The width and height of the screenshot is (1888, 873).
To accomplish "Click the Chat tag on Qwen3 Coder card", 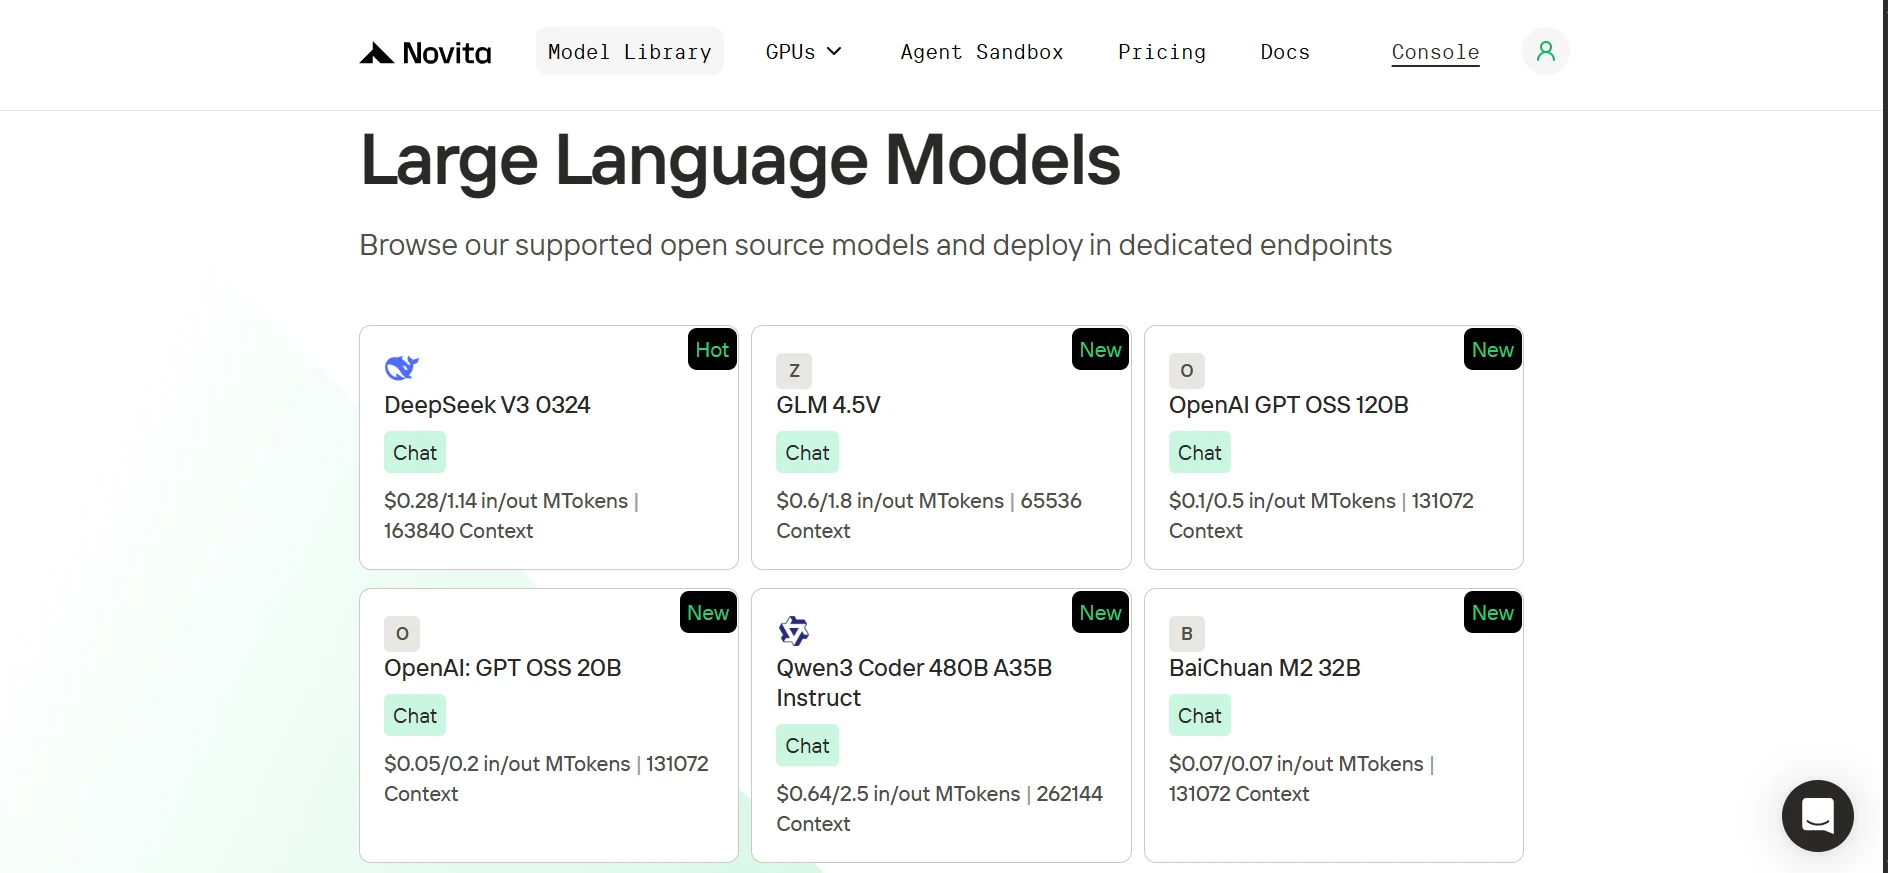I will (x=807, y=746).
